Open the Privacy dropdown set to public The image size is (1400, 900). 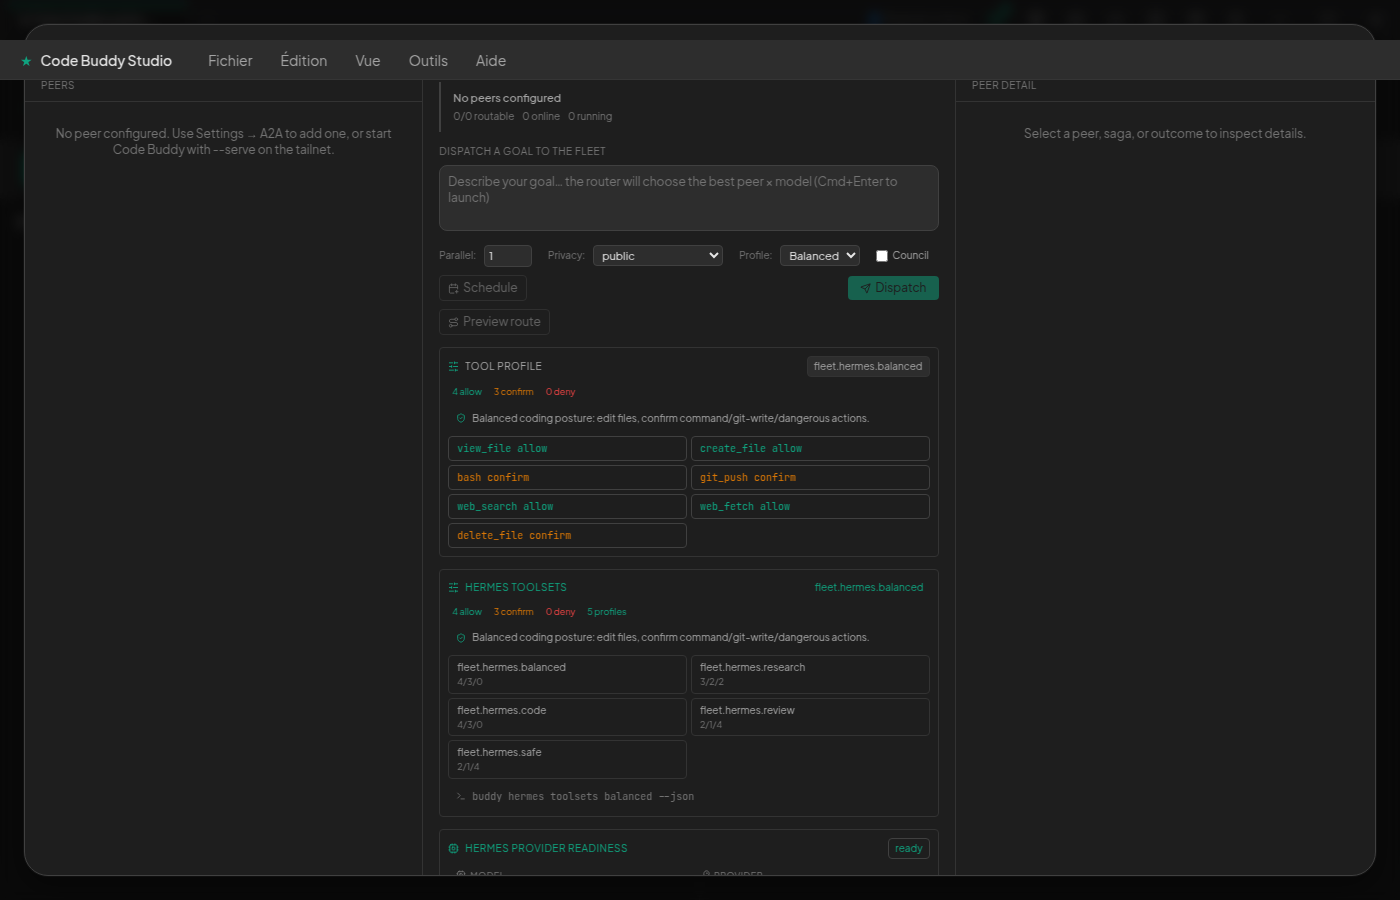[658, 256]
